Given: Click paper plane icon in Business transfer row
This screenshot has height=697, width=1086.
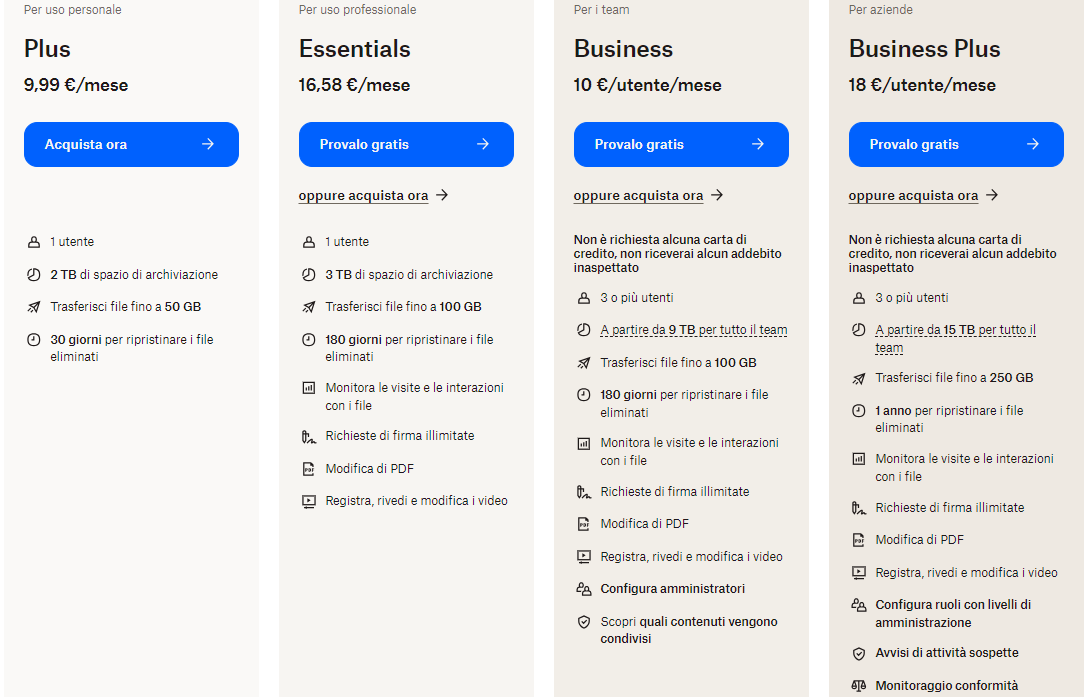Looking at the screenshot, I should 584,362.
